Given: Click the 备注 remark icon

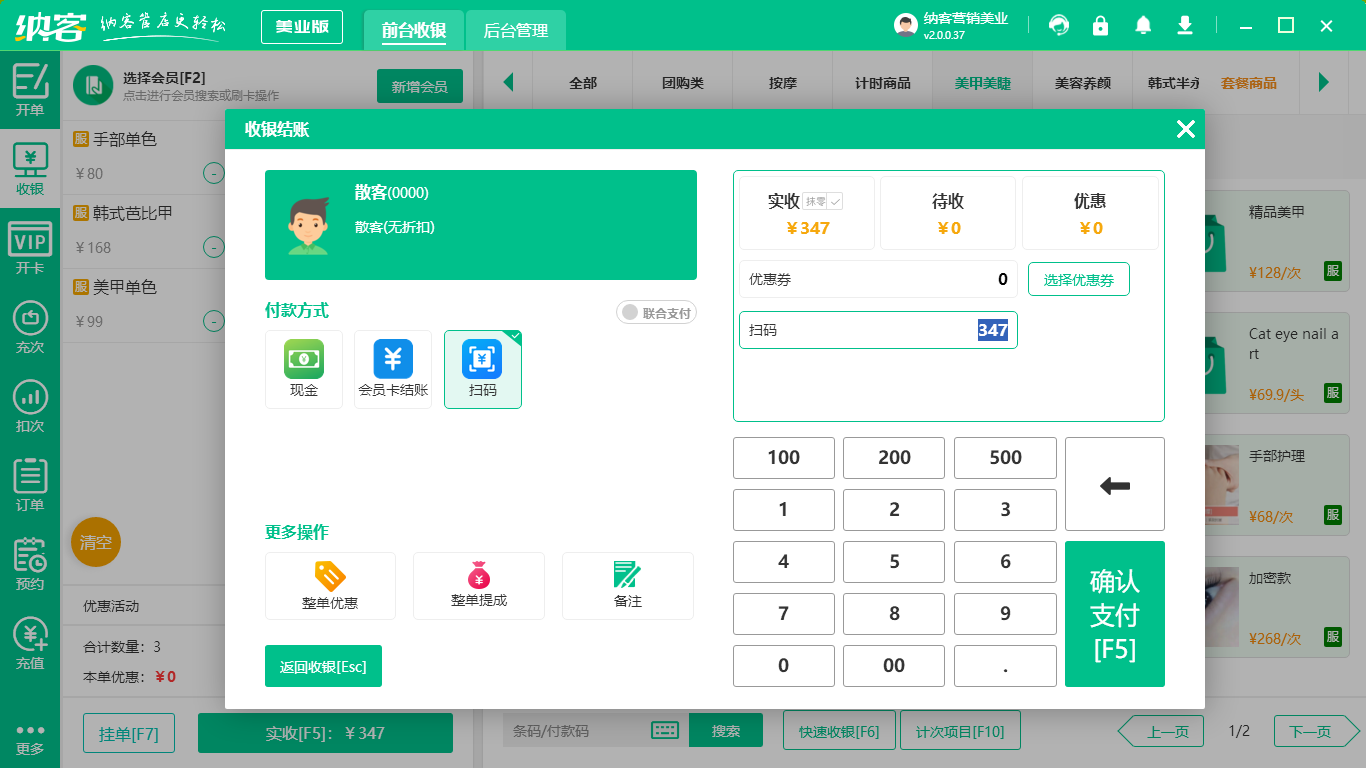Looking at the screenshot, I should click(x=627, y=585).
